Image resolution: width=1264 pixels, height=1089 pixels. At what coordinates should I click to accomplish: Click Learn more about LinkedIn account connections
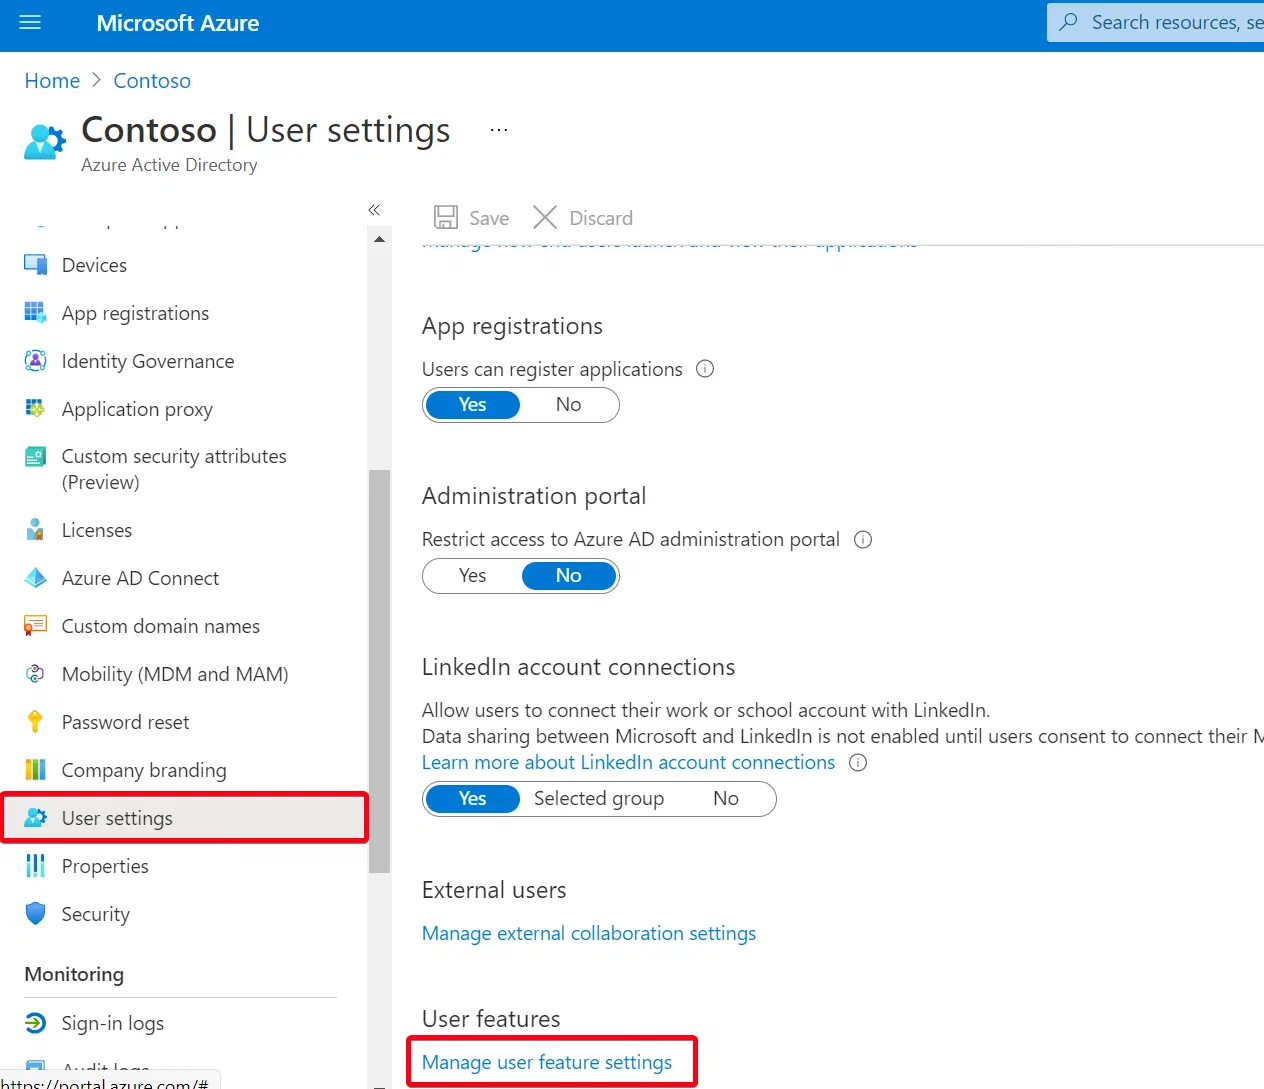click(628, 762)
